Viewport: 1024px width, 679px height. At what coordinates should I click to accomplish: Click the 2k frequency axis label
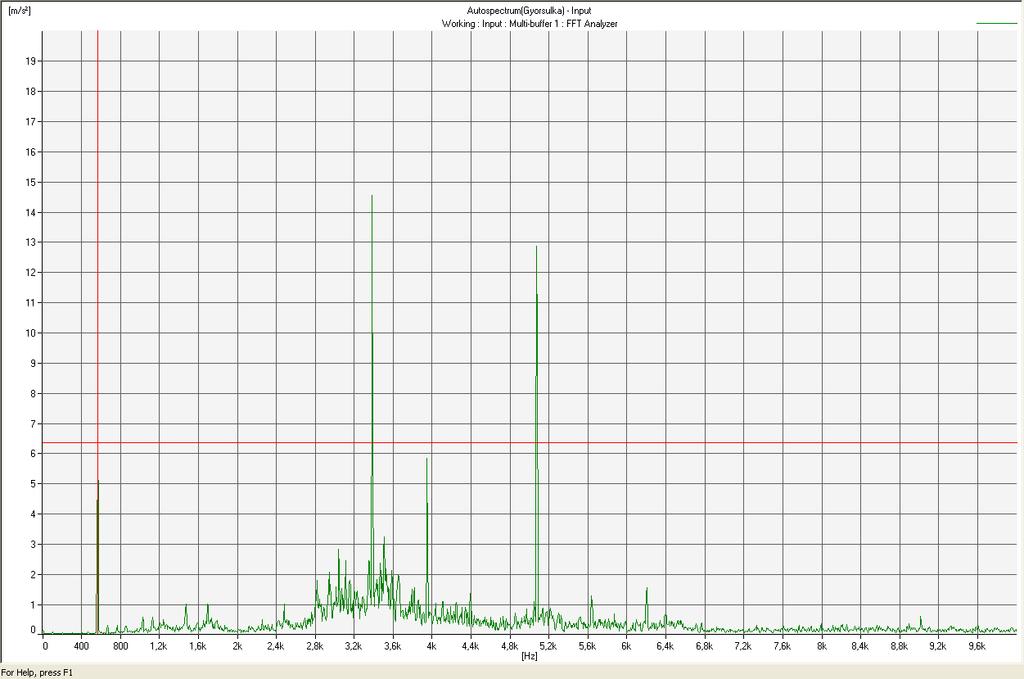pyautogui.click(x=237, y=646)
